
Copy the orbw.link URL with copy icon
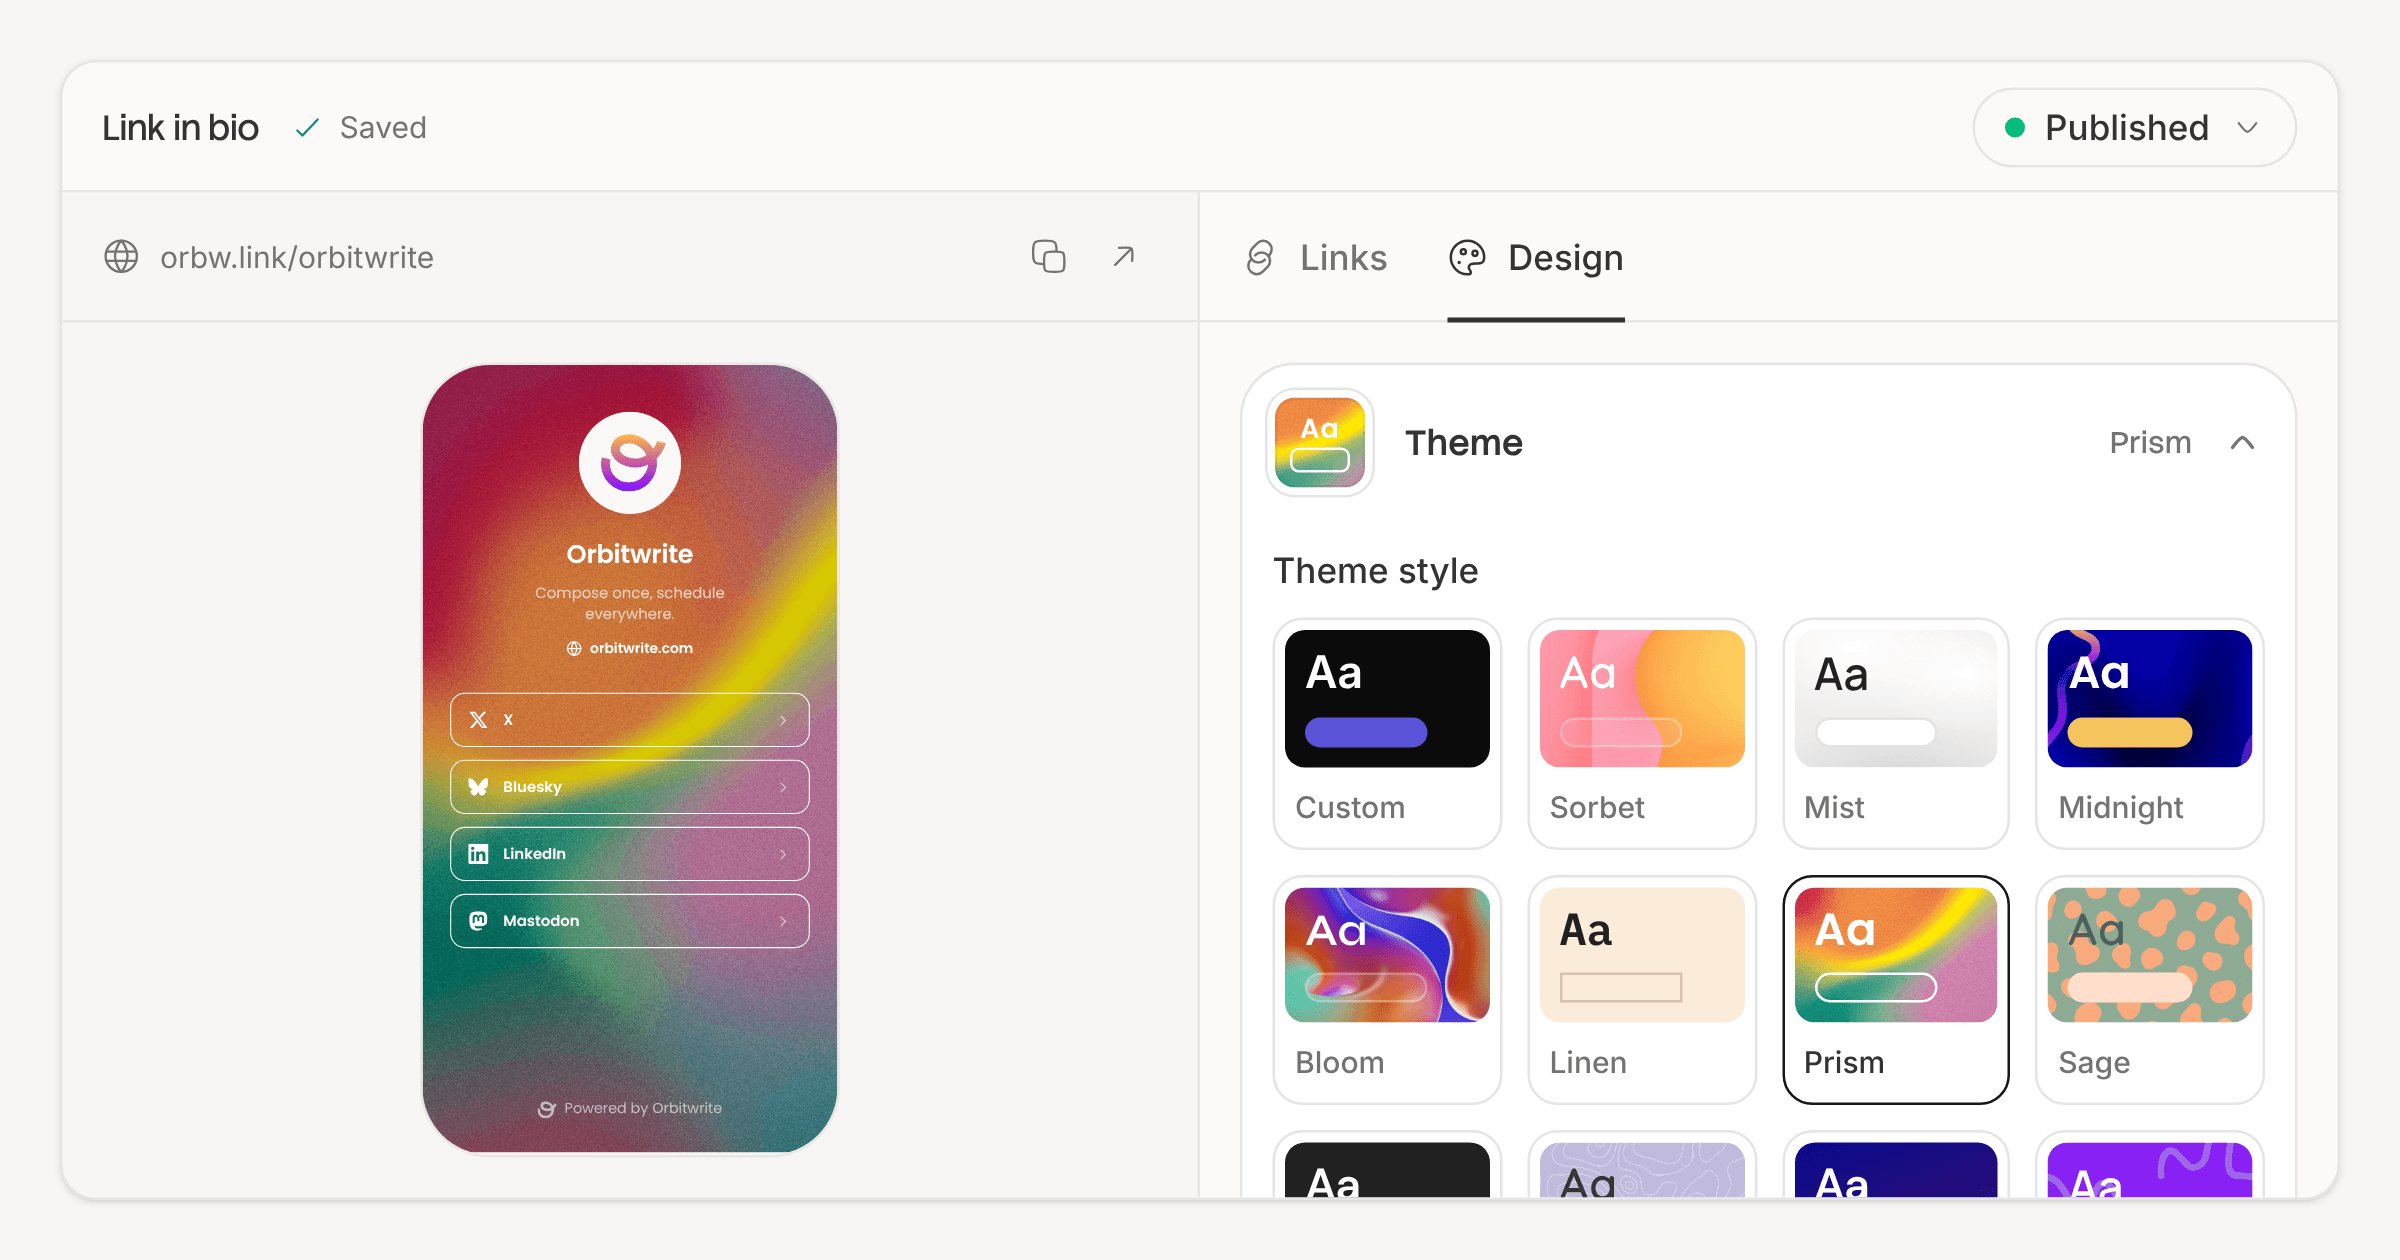tap(1048, 257)
